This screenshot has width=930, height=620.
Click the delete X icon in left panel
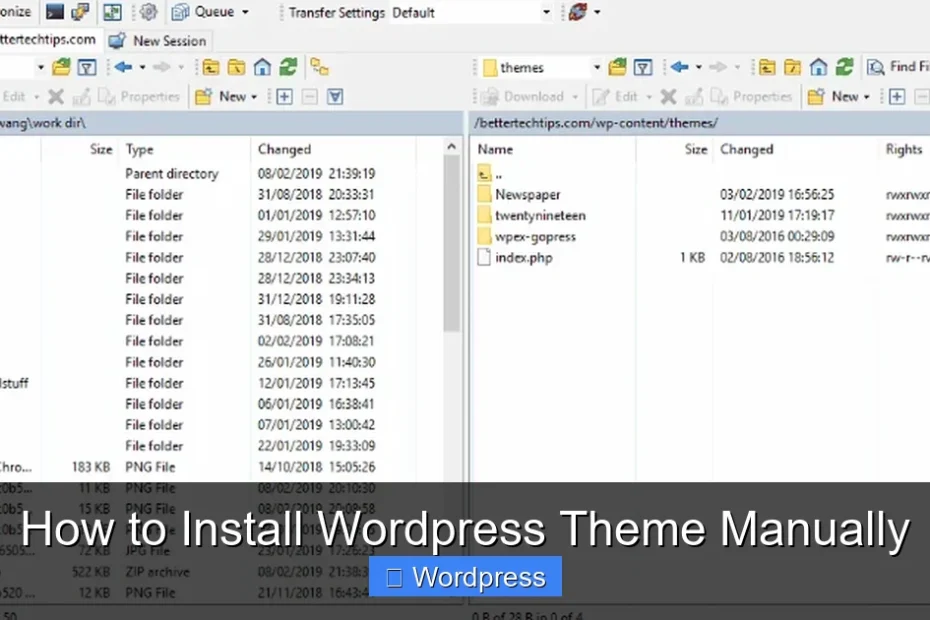[x=56, y=96]
